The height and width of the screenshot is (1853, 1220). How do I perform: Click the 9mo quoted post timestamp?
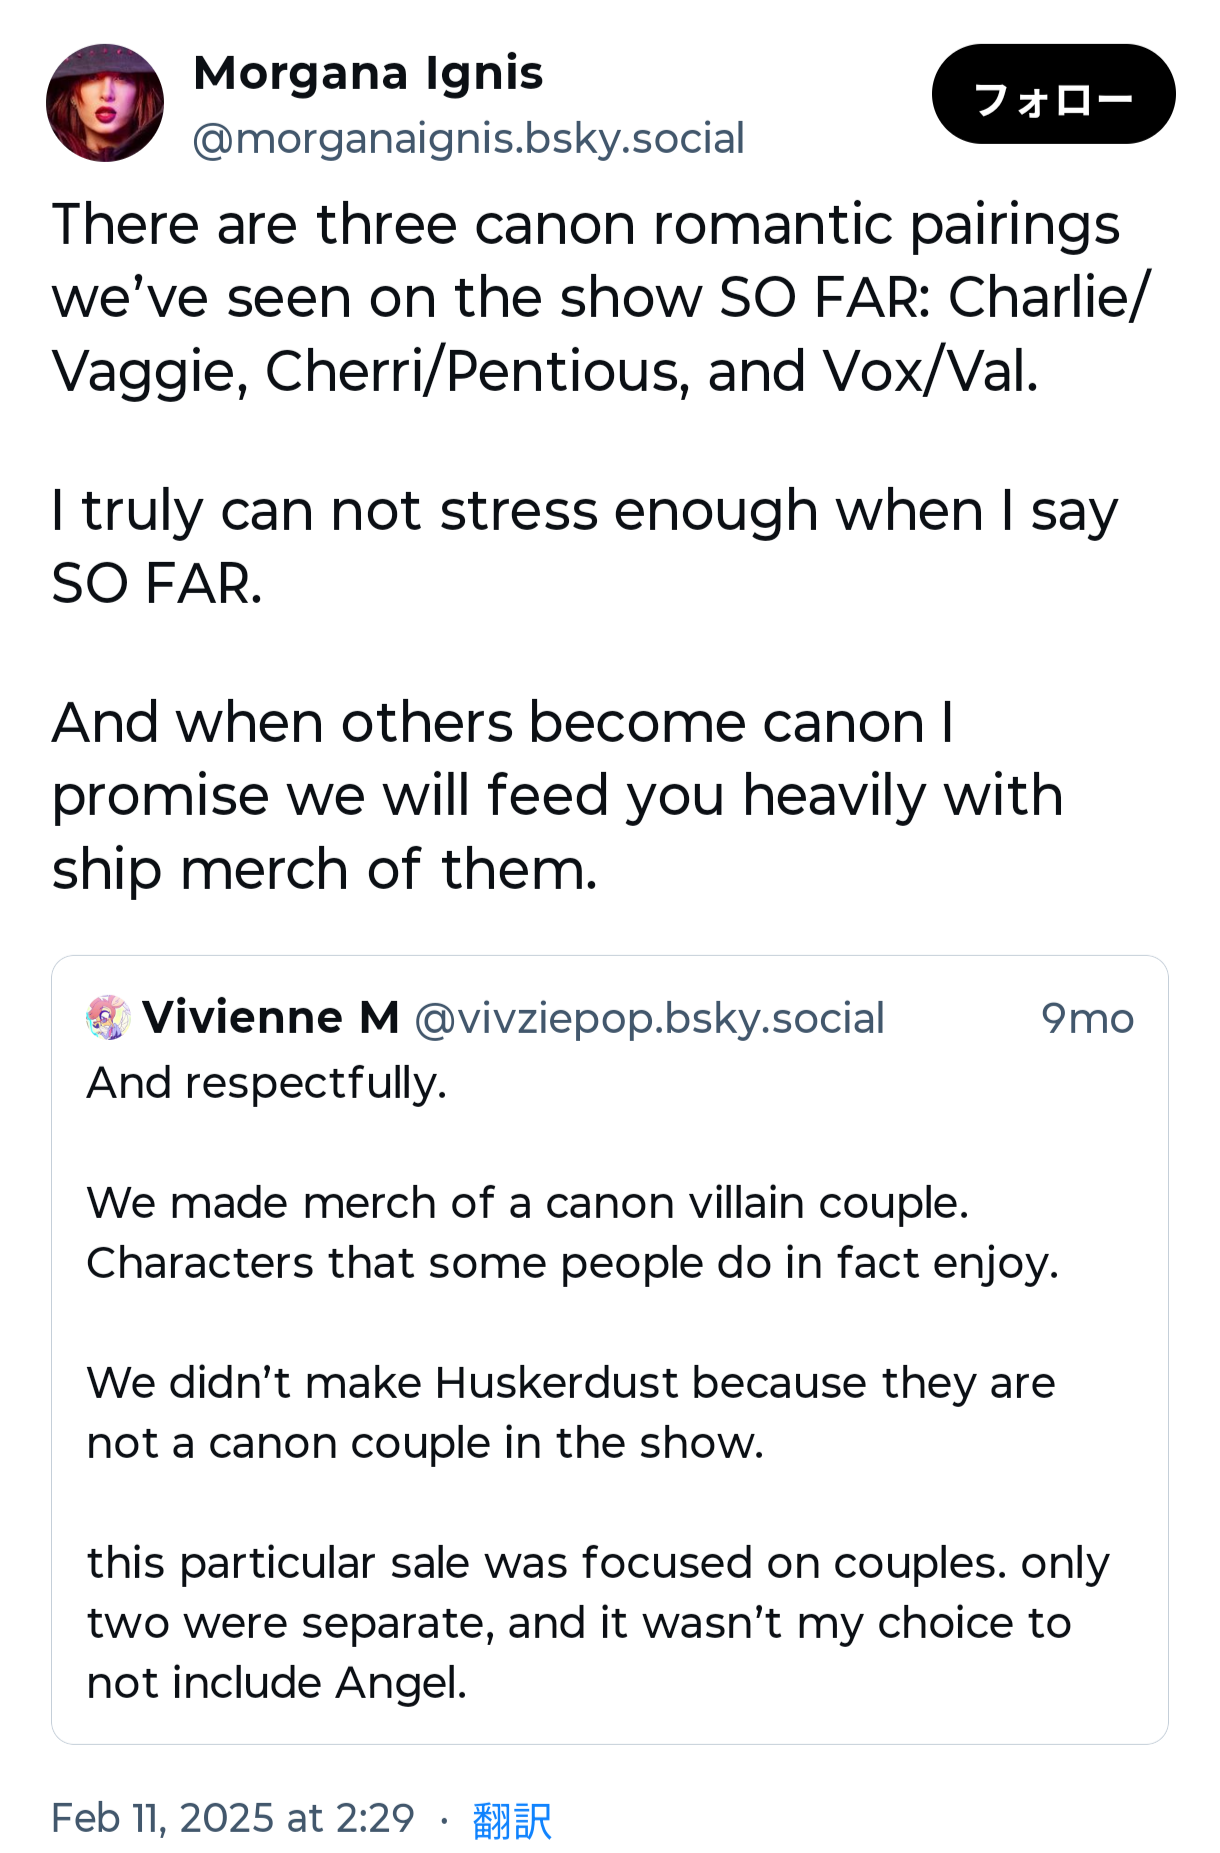pos(1087,1019)
